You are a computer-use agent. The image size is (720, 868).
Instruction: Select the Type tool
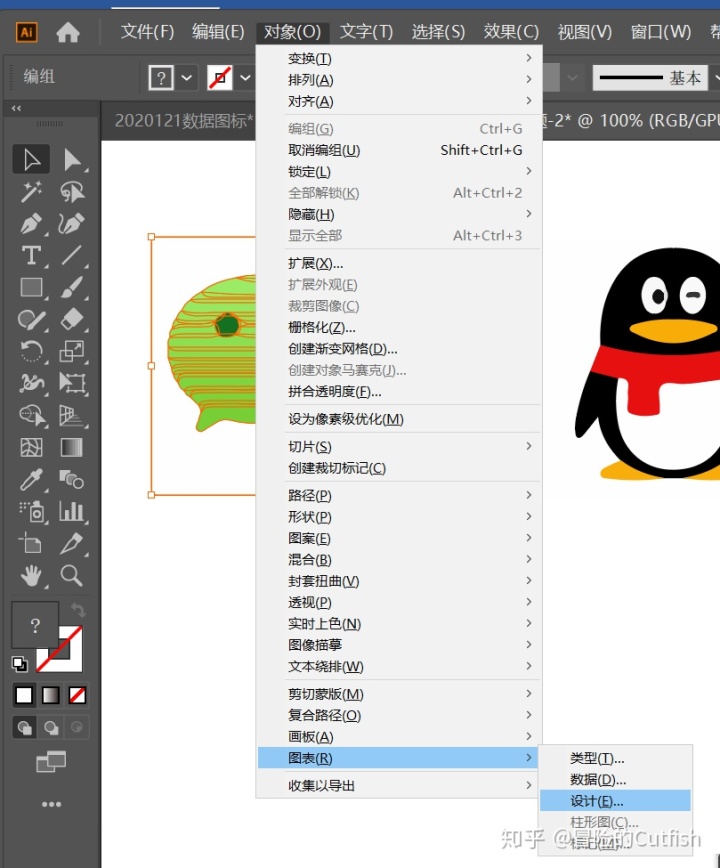coord(31,256)
